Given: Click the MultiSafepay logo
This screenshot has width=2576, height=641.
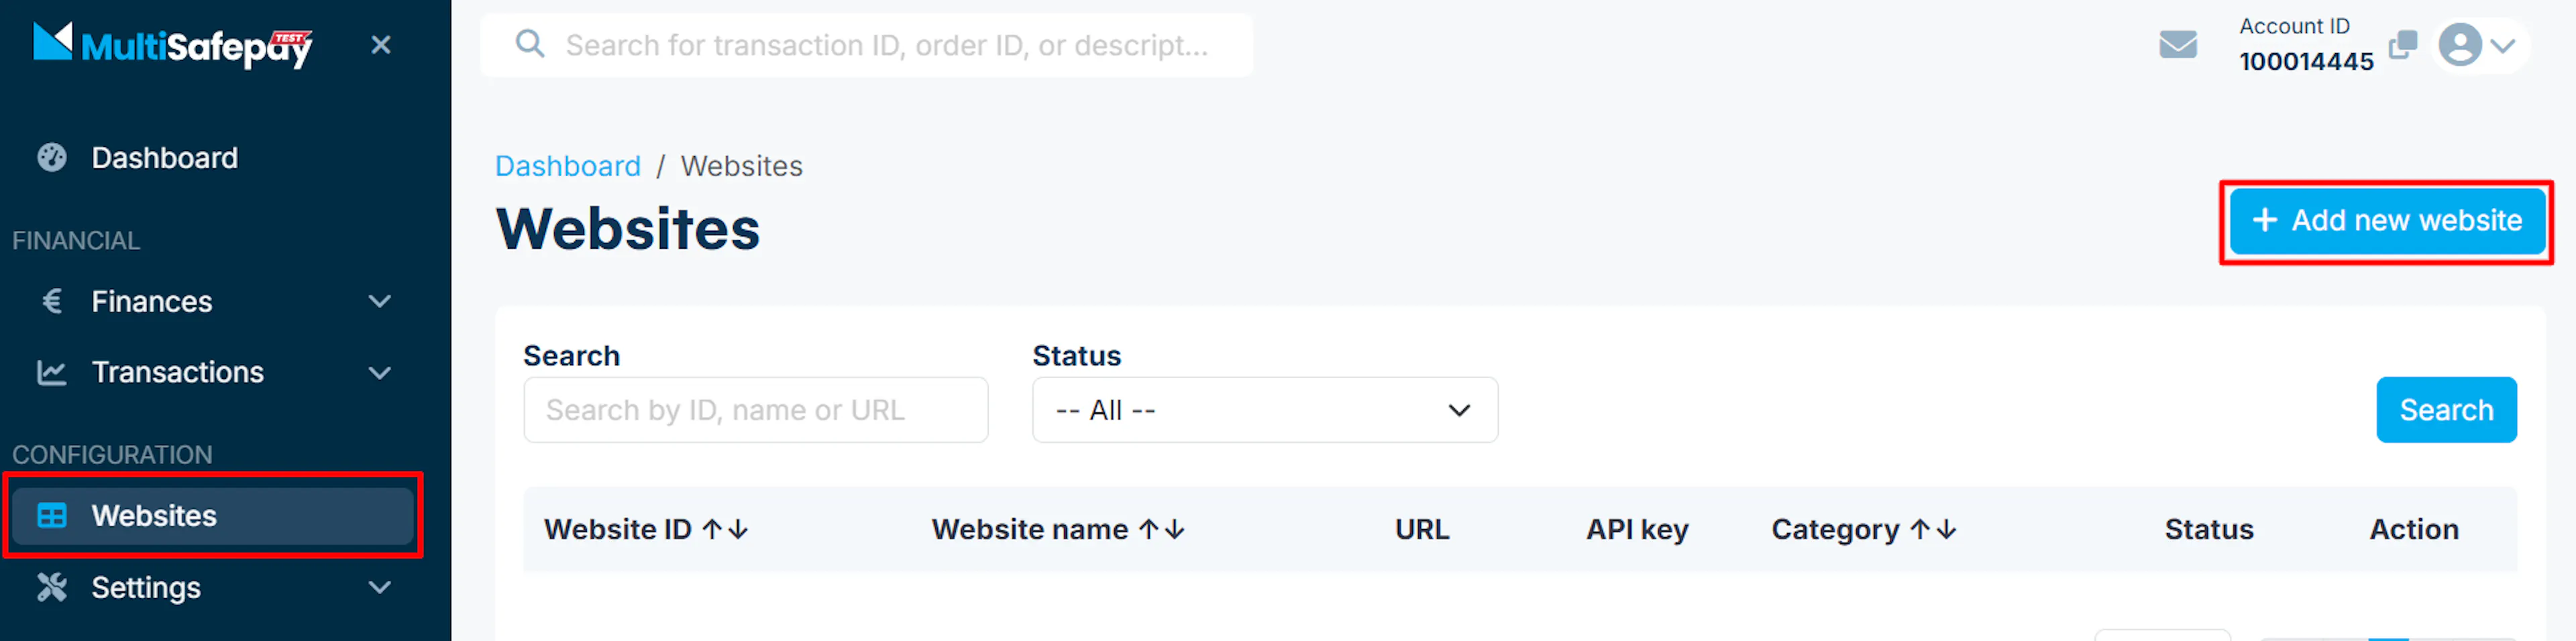Looking at the screenshot, I should tap(173, 45).
